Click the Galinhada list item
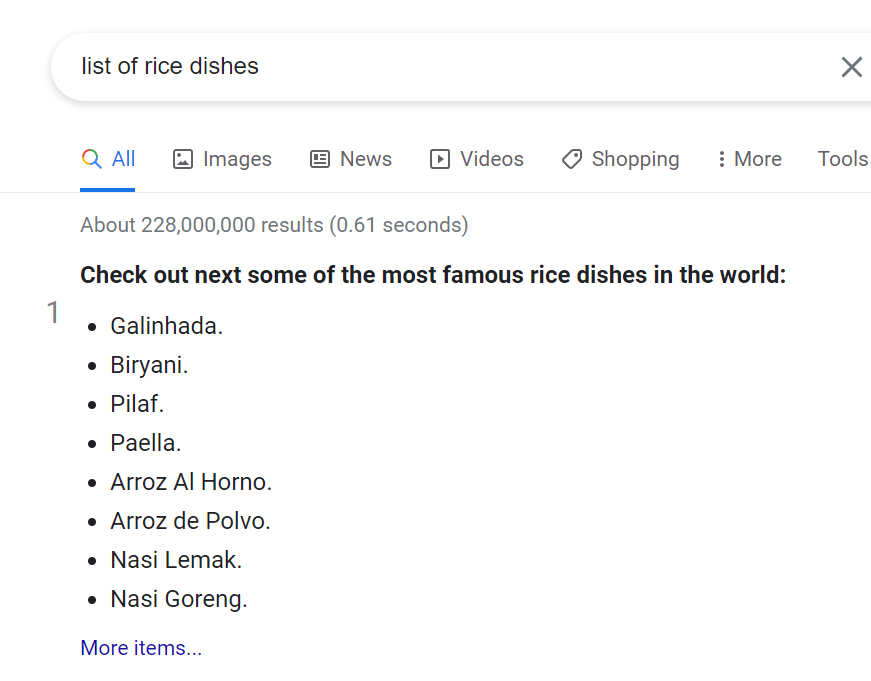This screenshot has height=681, width=871. [x=166, y=326]
